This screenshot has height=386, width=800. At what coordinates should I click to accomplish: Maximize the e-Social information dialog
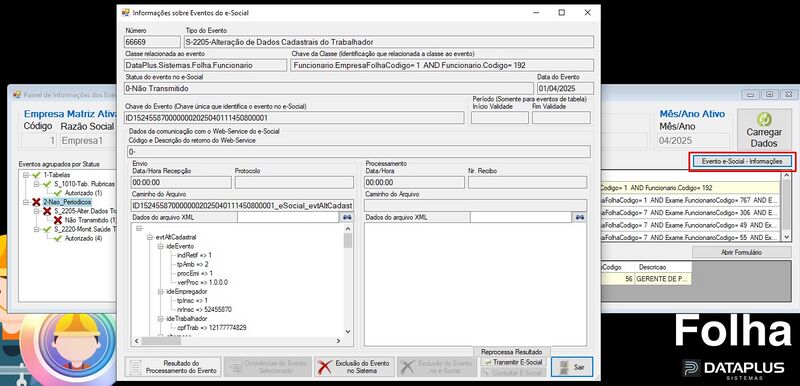tap(561, 12)
